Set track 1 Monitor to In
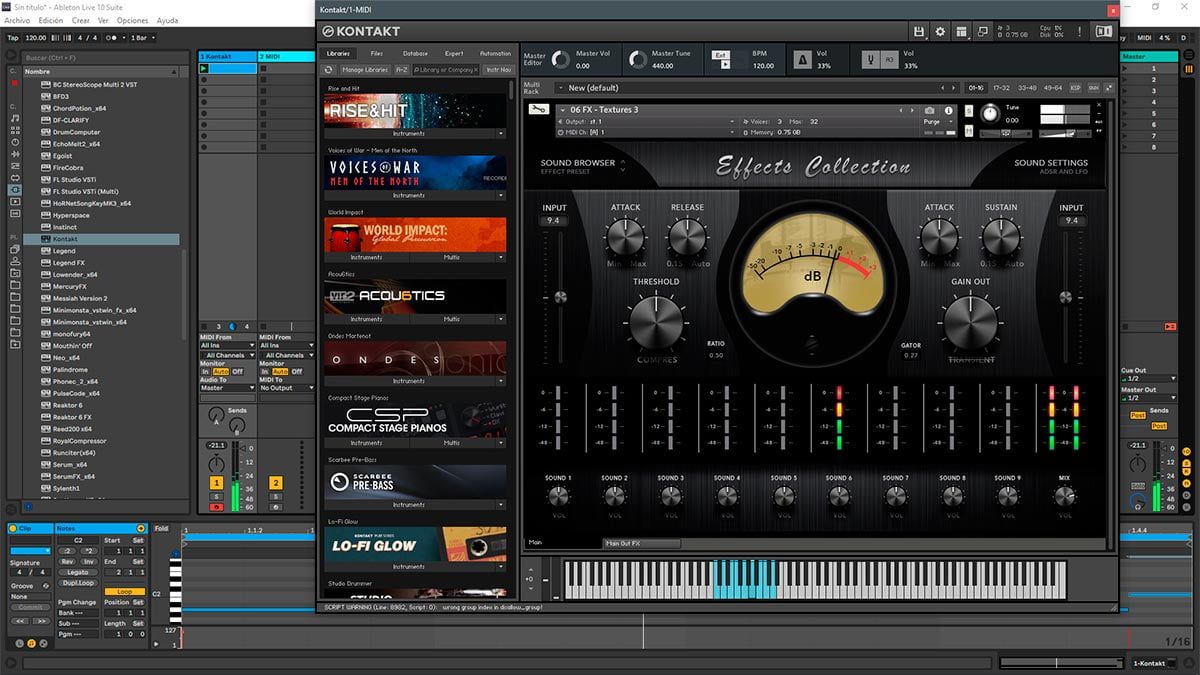Screen dimensions: 1200x675 point(206,371)
